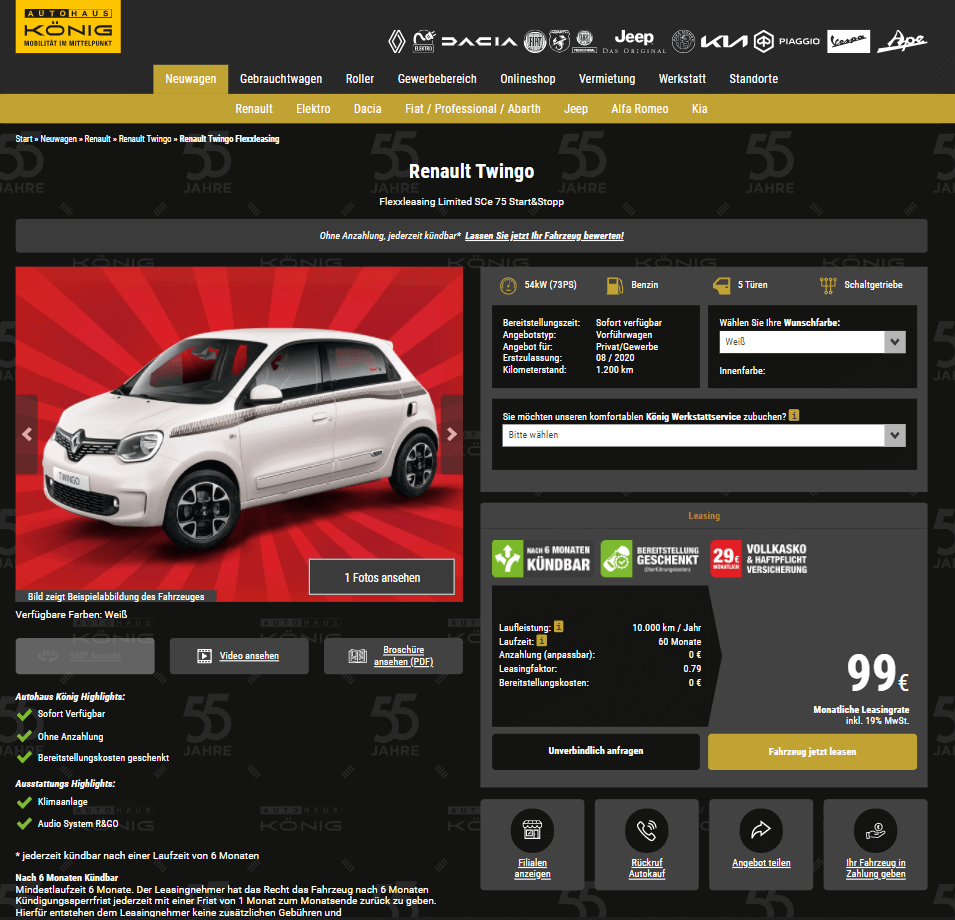Click the Piaggio brand logo
The width and height of the screenshot is (955, 920).
point(787,41)
